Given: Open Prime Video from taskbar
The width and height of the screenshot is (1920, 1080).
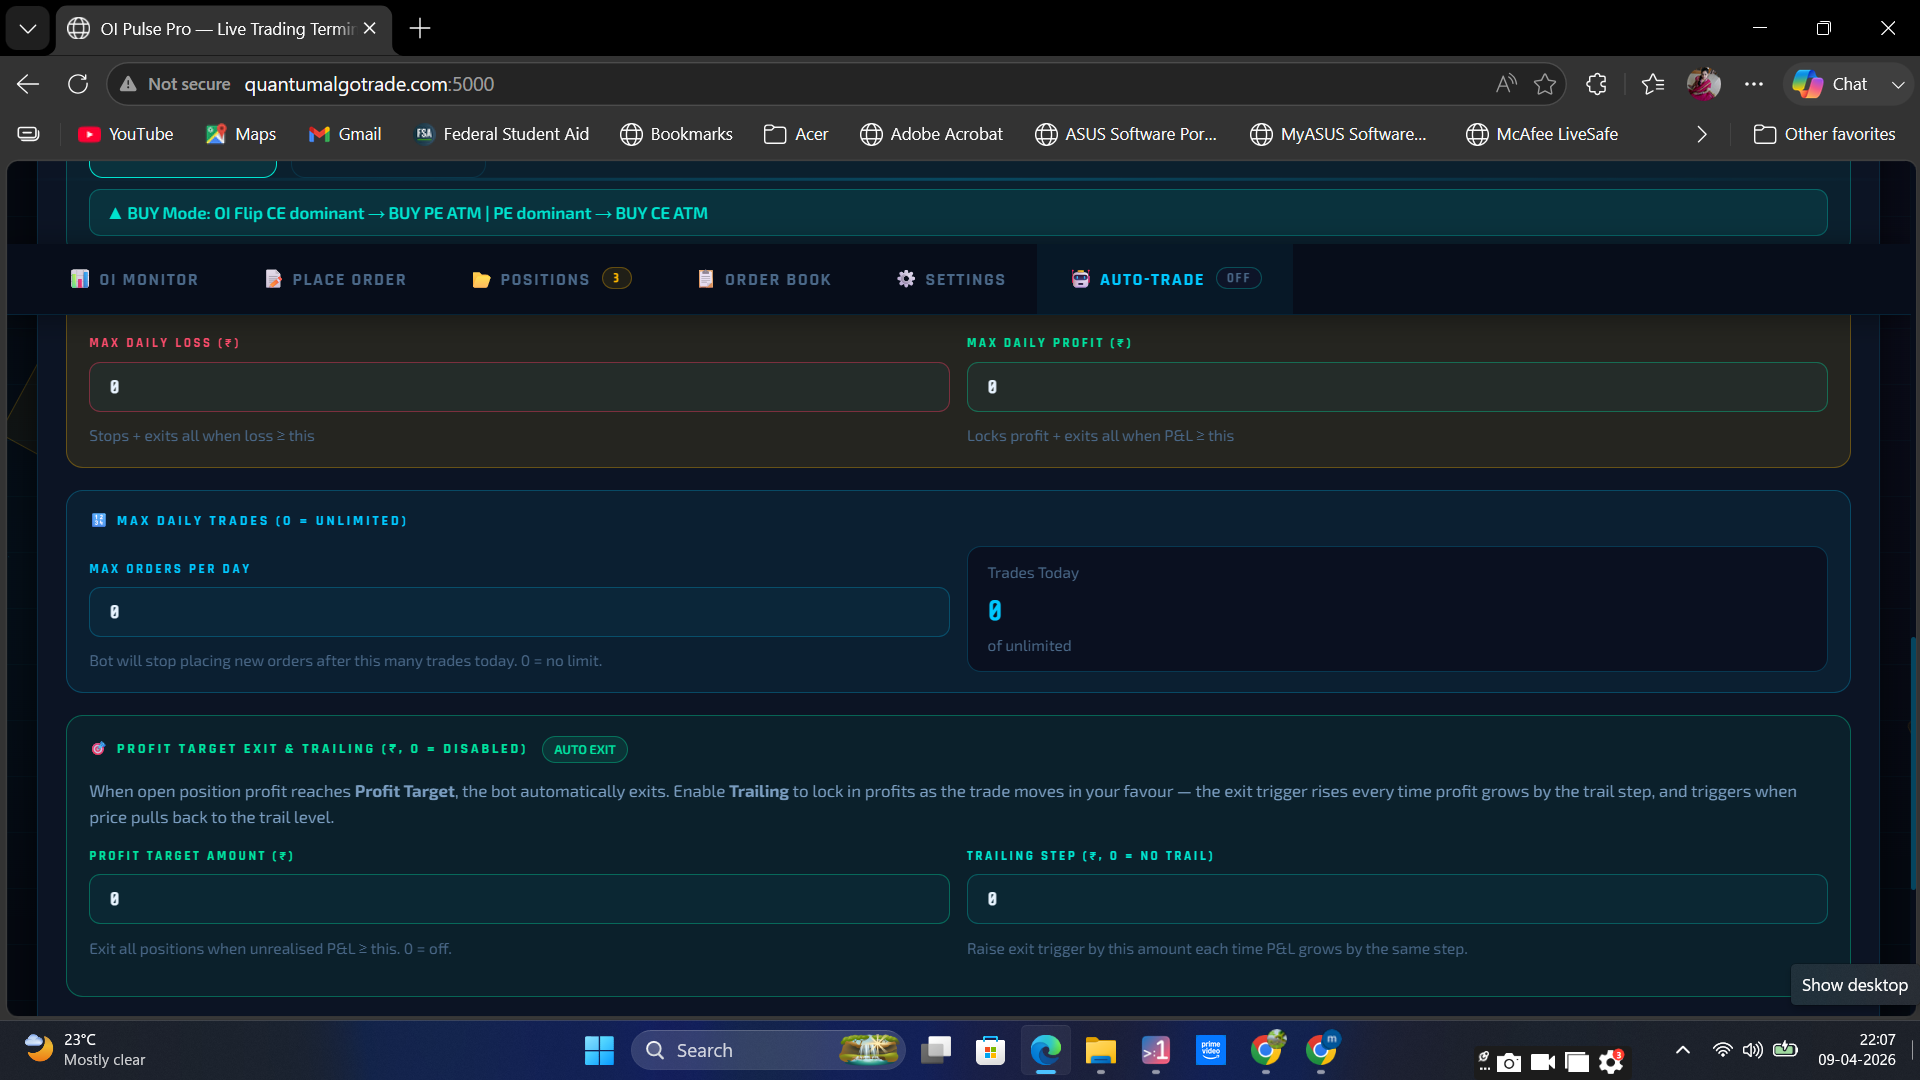Looking at the screenshot, I should point(1210,1050).
